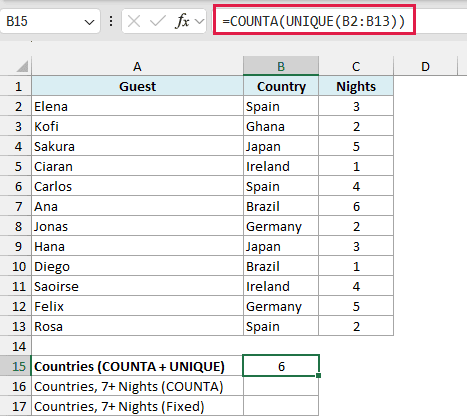The width and height of the screenshot is (467, 416).
Task: Select the Countries, 7+ Nights (Fixed) label
Action: tap(137, 406)
